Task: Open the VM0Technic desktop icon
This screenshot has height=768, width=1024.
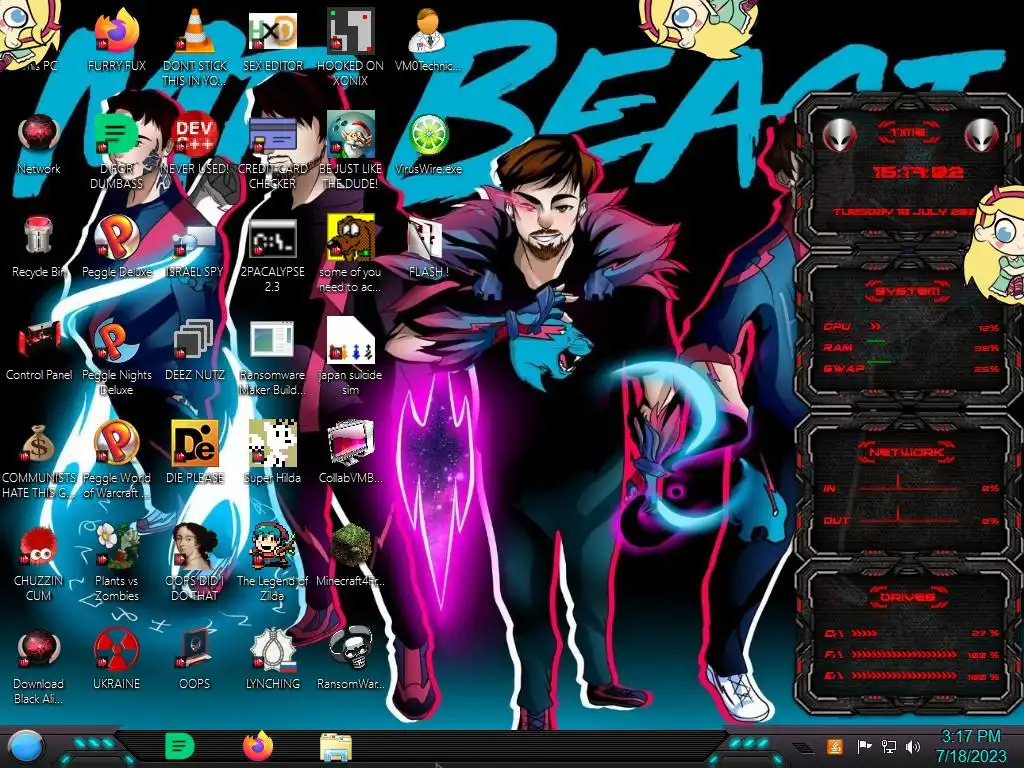Action: 428,33
